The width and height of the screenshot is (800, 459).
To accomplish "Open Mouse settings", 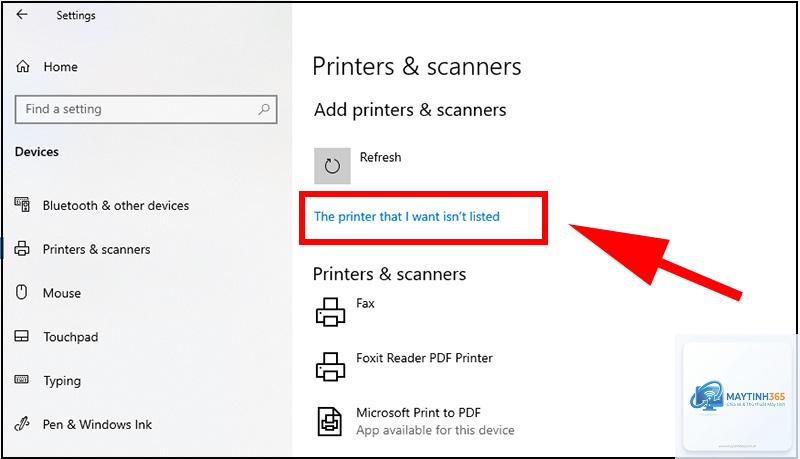I will [x=62, y=293].
